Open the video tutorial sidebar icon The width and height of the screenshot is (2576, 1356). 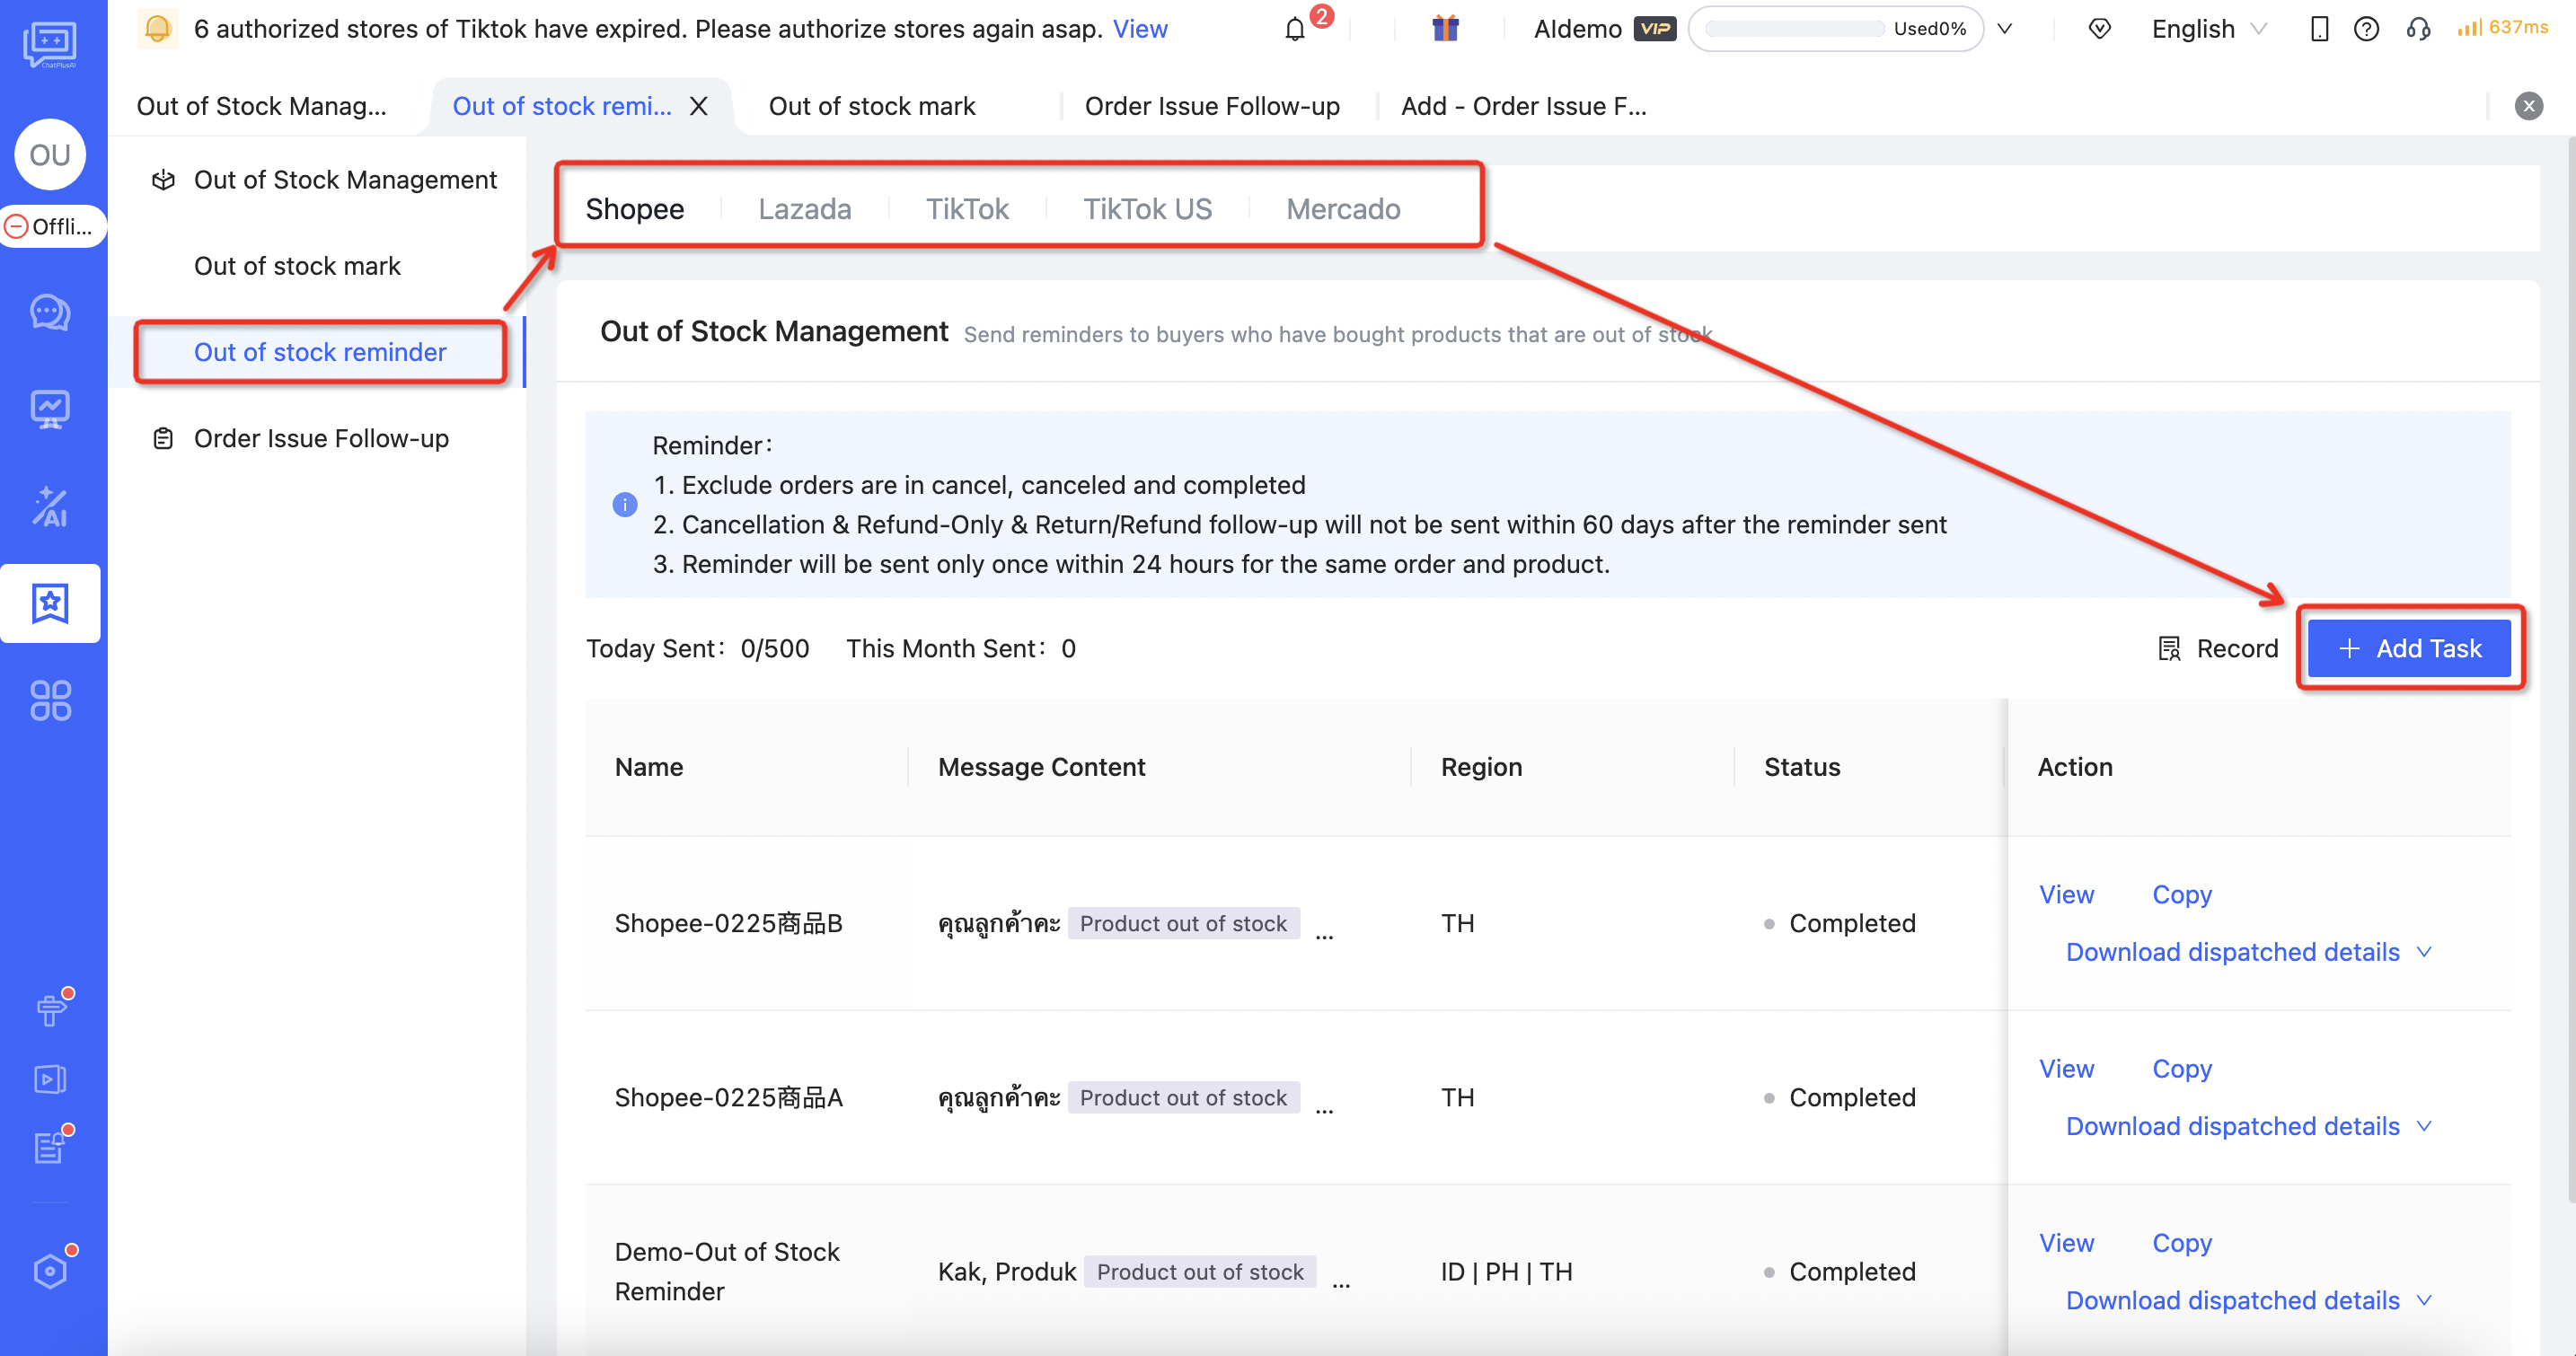coord(50,1079)
